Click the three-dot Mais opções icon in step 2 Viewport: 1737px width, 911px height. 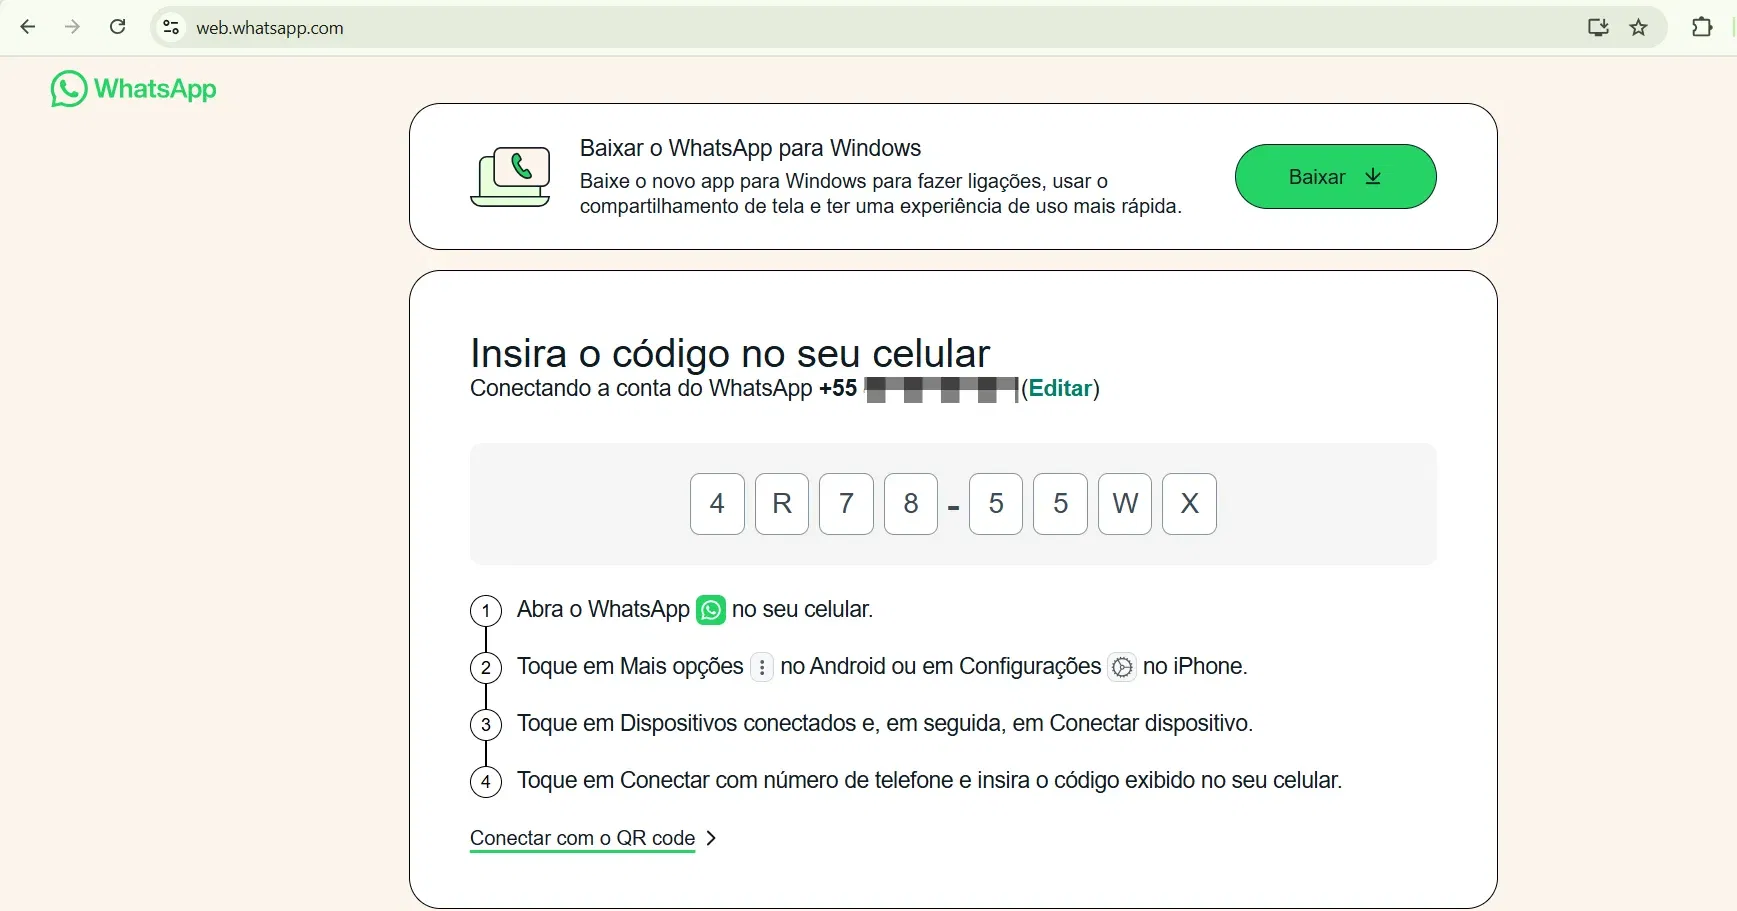pyautogui.click(x=762, y=667)
